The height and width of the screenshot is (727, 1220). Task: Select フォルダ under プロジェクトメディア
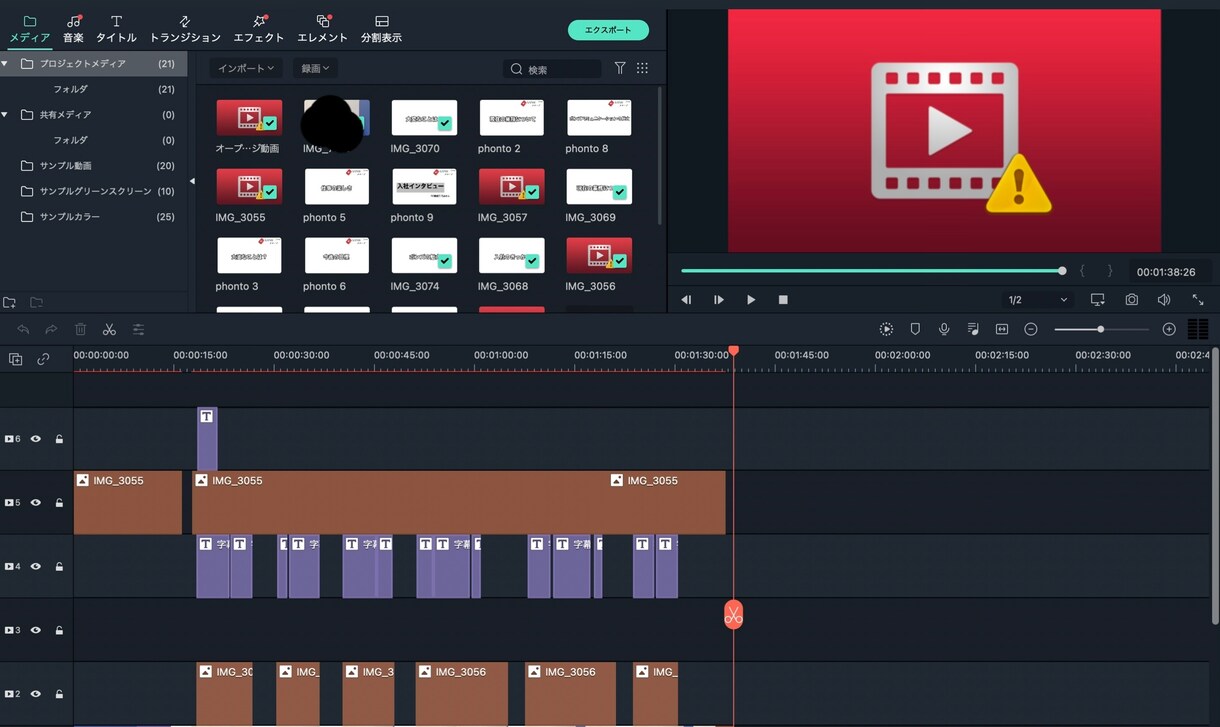click(x=94, y=89)
